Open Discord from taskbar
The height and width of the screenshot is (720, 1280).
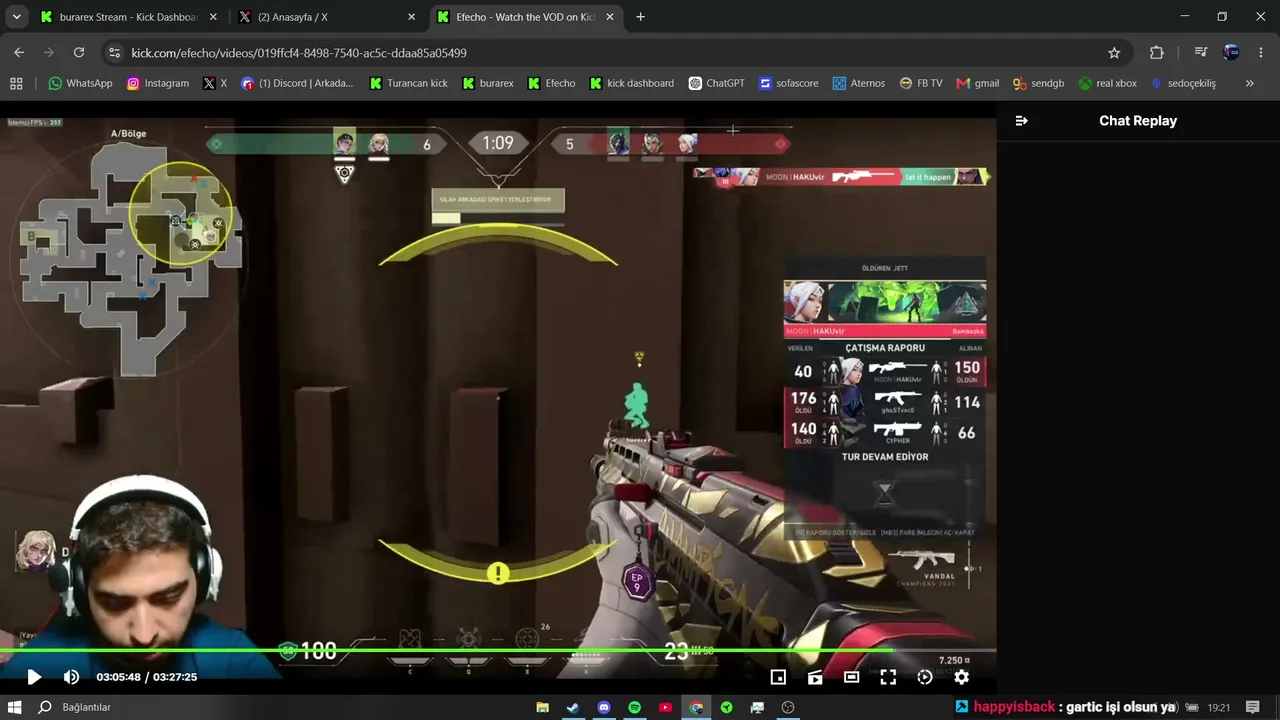604,707
